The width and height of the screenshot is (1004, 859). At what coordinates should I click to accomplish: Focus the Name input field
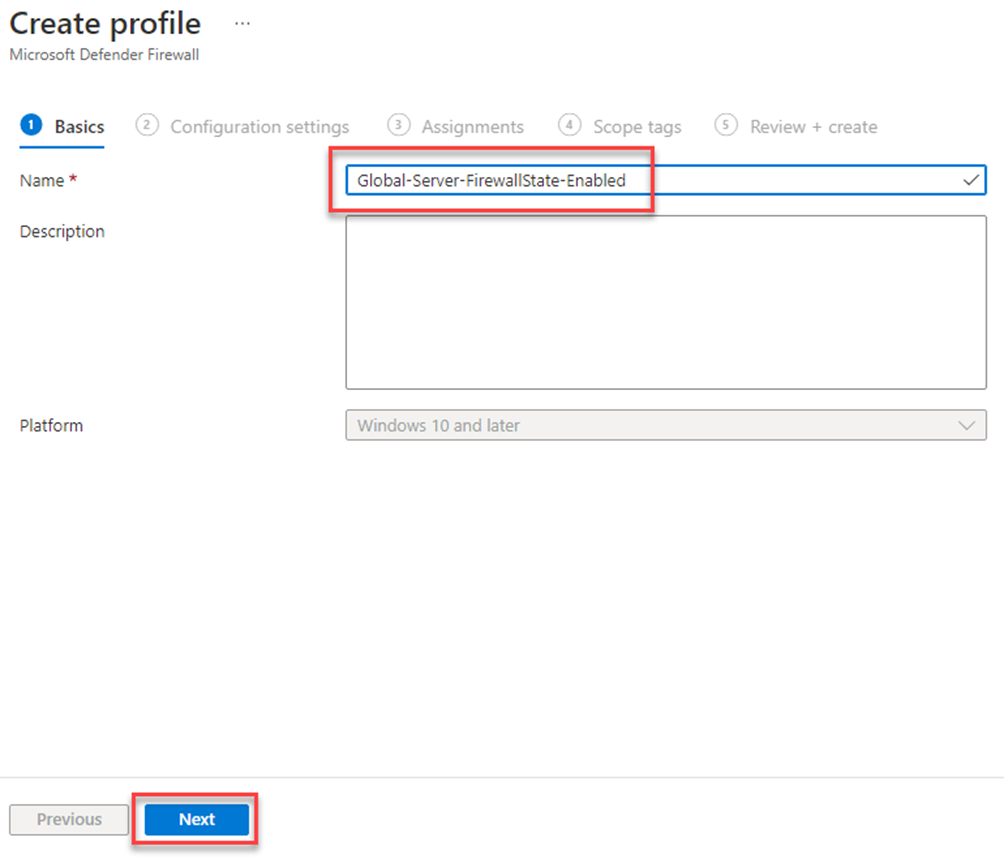coord(665,180)
